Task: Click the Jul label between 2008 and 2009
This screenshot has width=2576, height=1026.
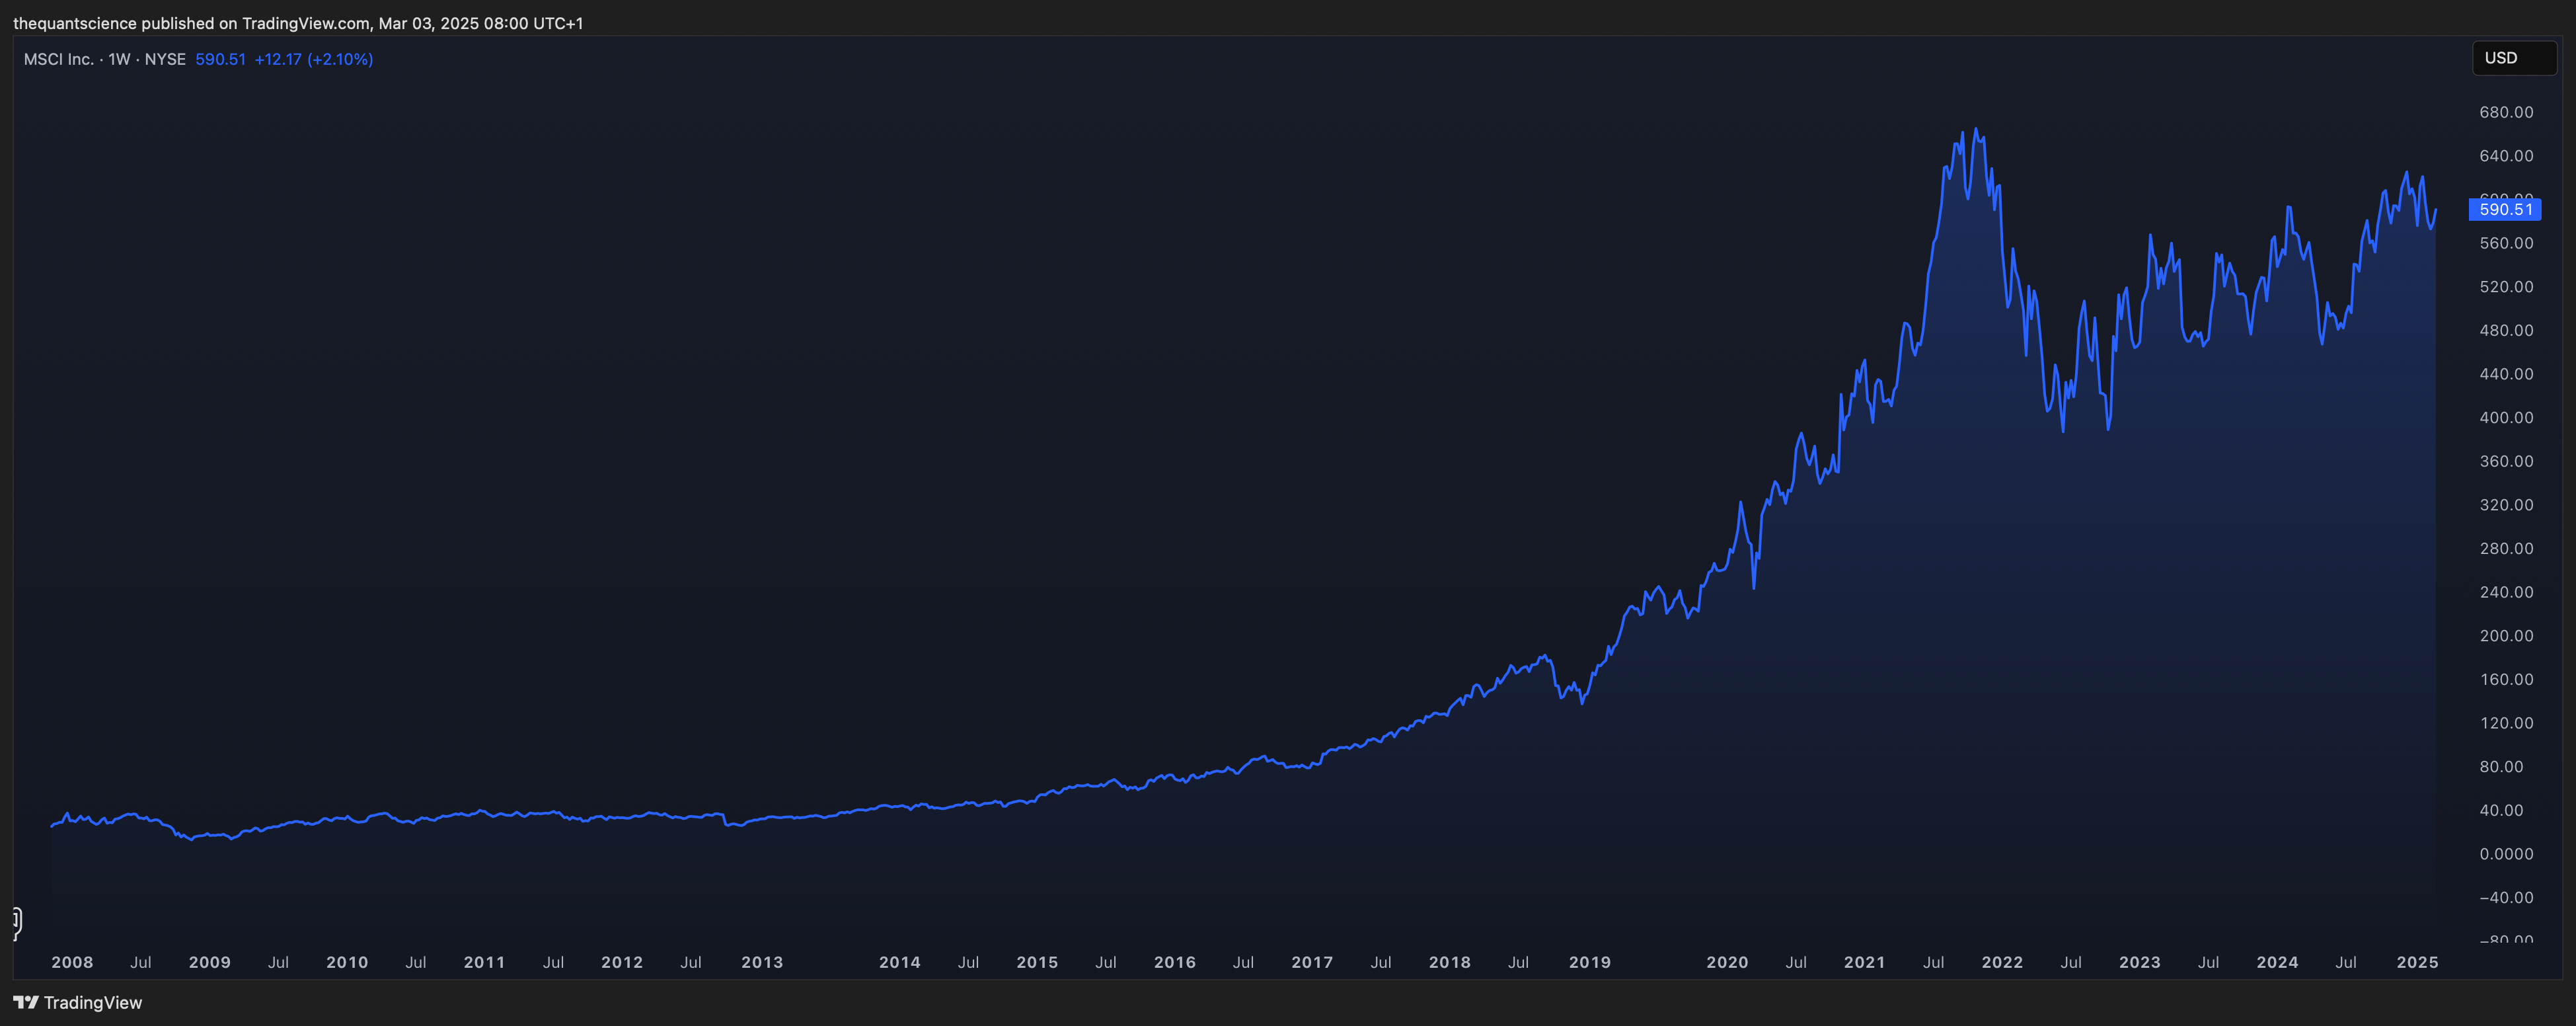Action: tap(141, 962)
